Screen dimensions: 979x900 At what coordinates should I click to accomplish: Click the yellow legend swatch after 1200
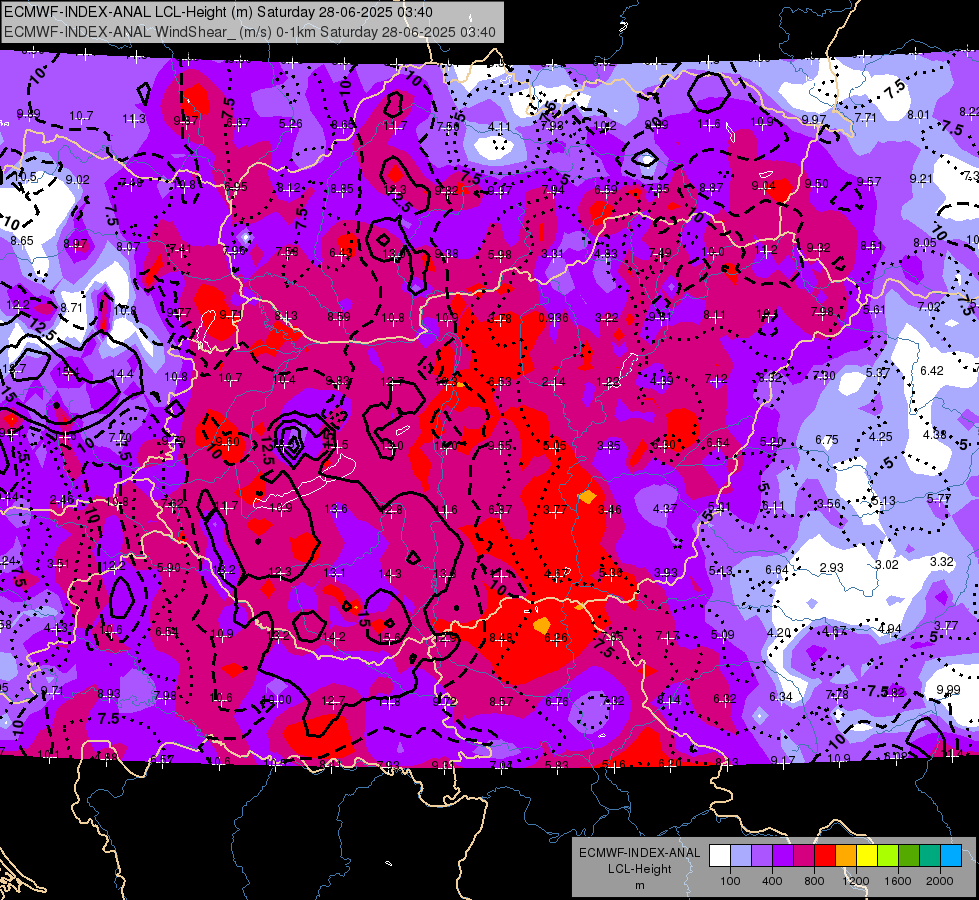[867, 856]
